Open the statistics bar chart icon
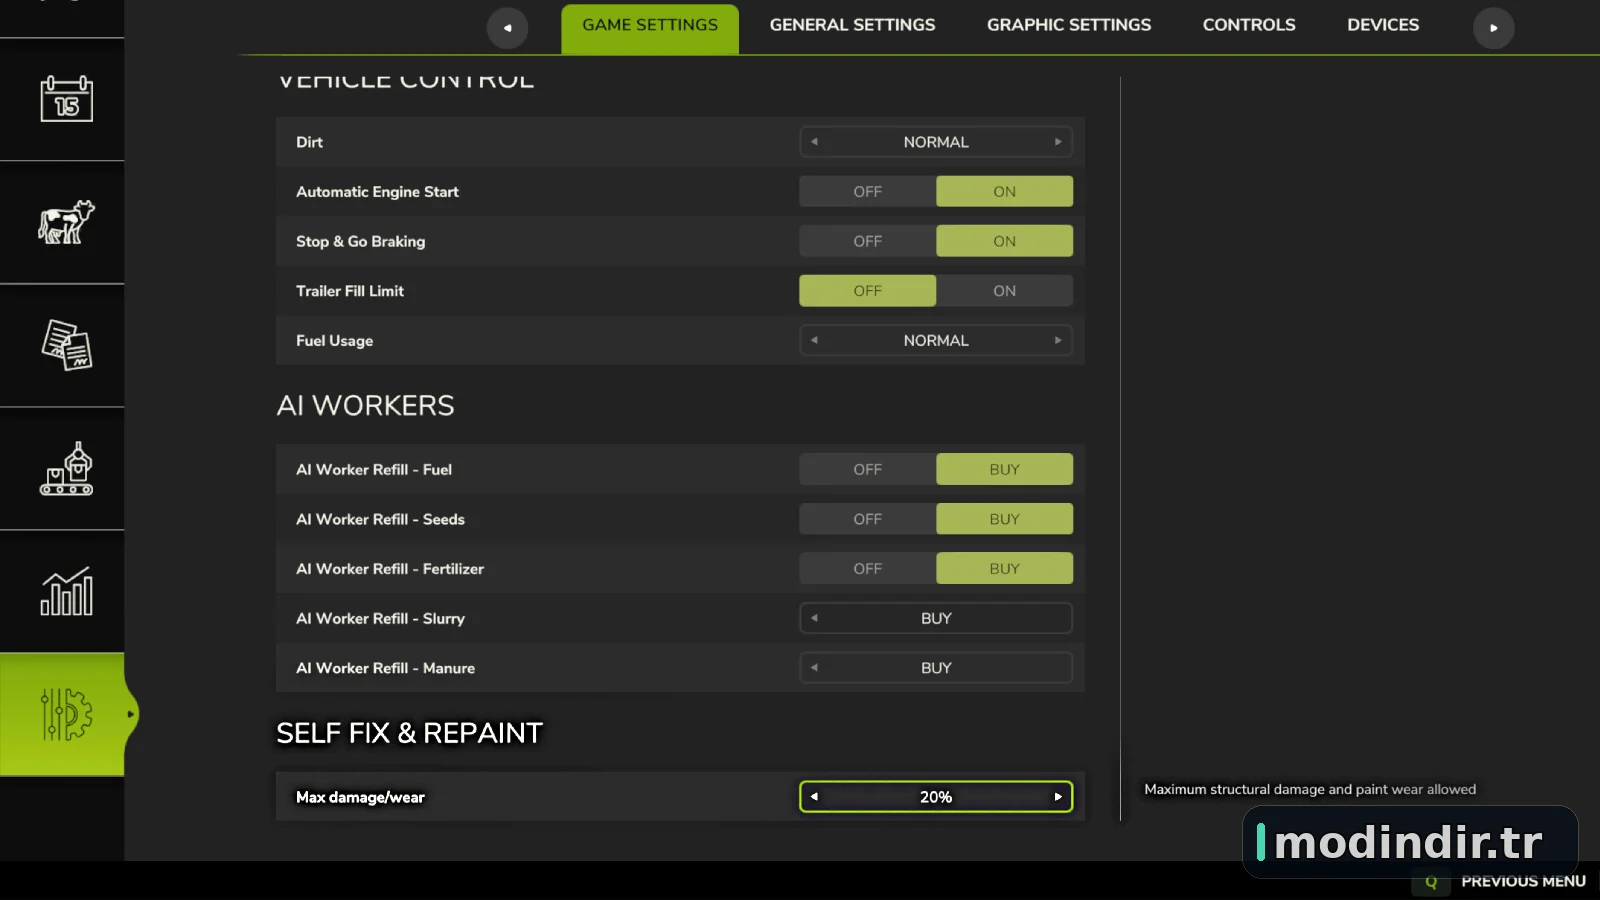1600x900 pixels. [66, 591]
